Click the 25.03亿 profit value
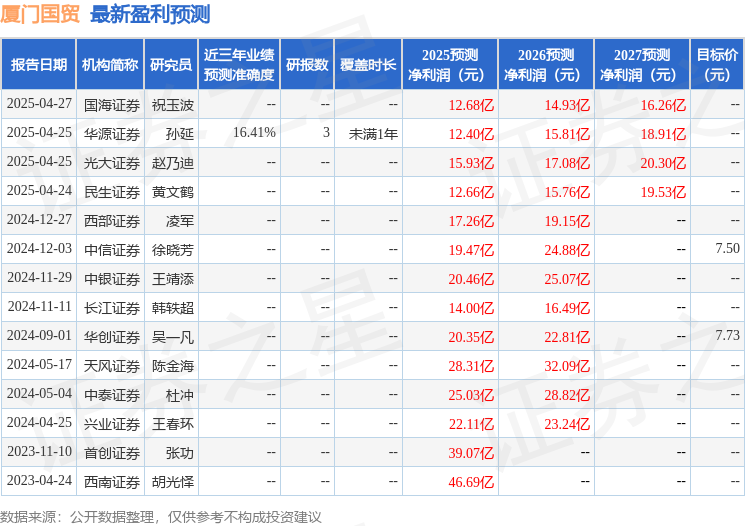Screen dimensions: 745x526 [x=471, y=395]
